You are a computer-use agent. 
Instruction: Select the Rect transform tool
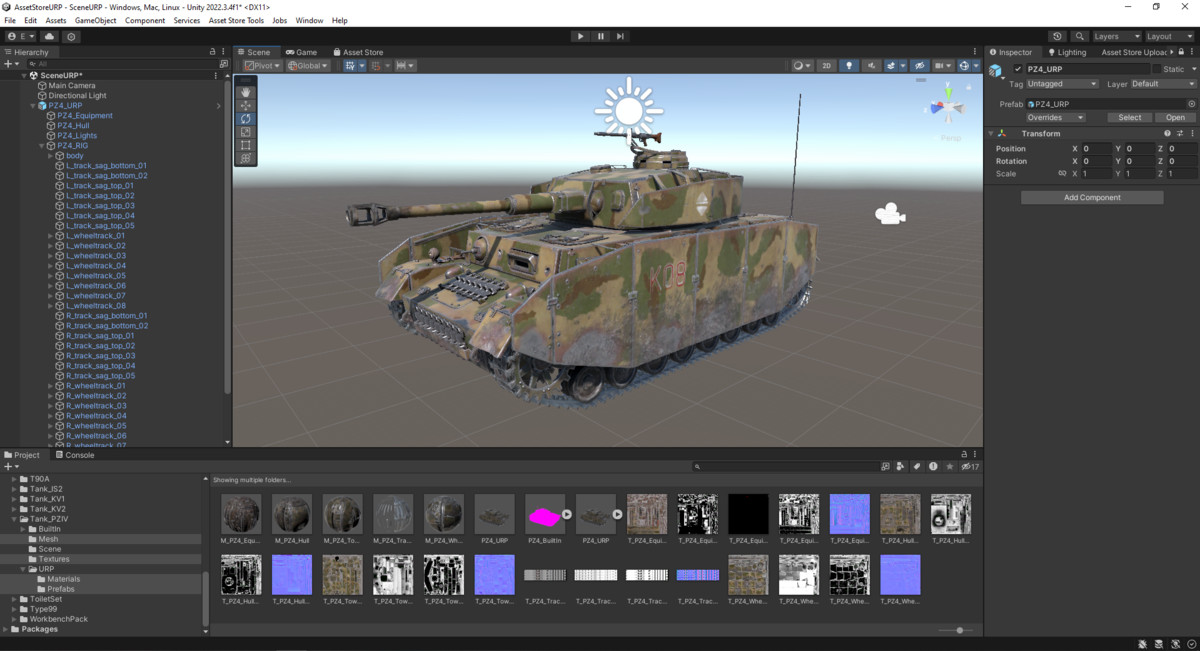tap(245, 144)
